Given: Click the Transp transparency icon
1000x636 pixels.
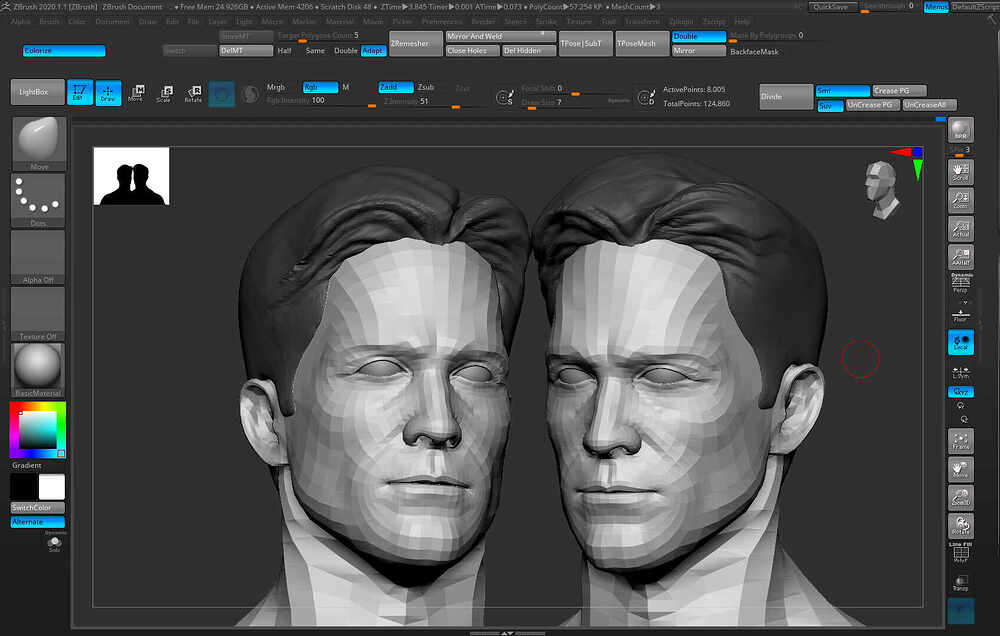Looking at the screenshot, I should (x=960, y=583).
